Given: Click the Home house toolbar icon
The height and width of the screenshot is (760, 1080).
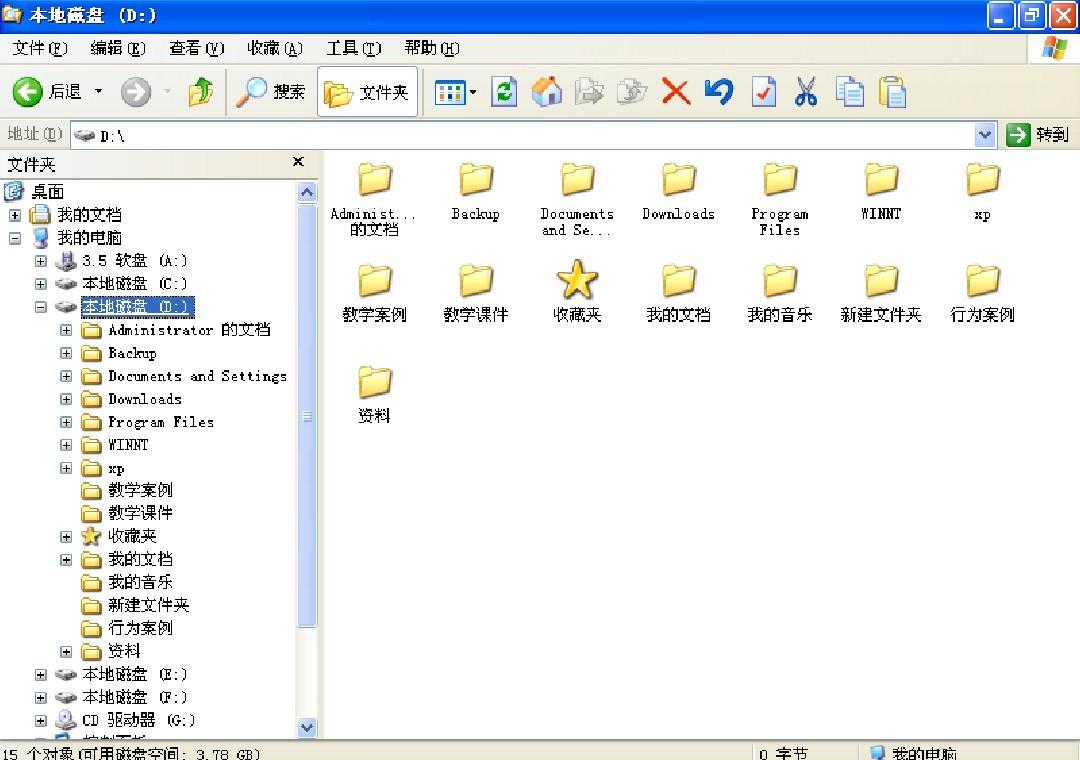Looking at the screenshot, I should 547,92.
